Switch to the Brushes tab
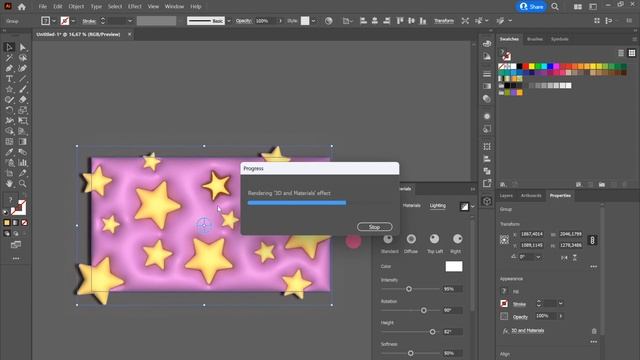 pos(535,39)
